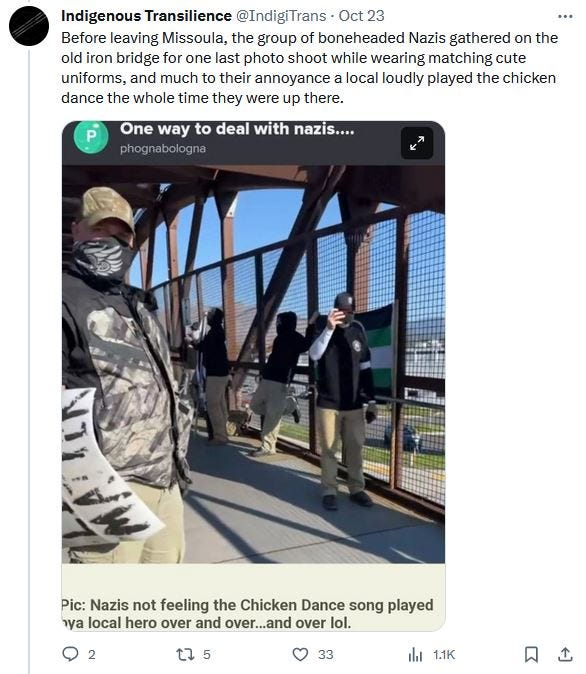Screen dimensions: 586x674
Task: Open the @IndigiTrans handle link
Action: [281, 16]
